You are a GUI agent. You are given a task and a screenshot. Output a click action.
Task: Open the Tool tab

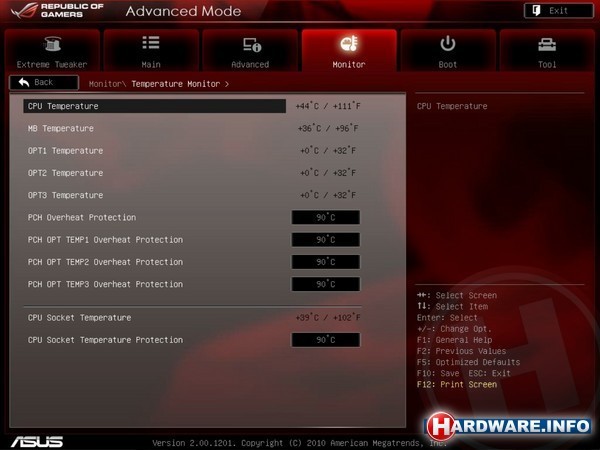547,50
